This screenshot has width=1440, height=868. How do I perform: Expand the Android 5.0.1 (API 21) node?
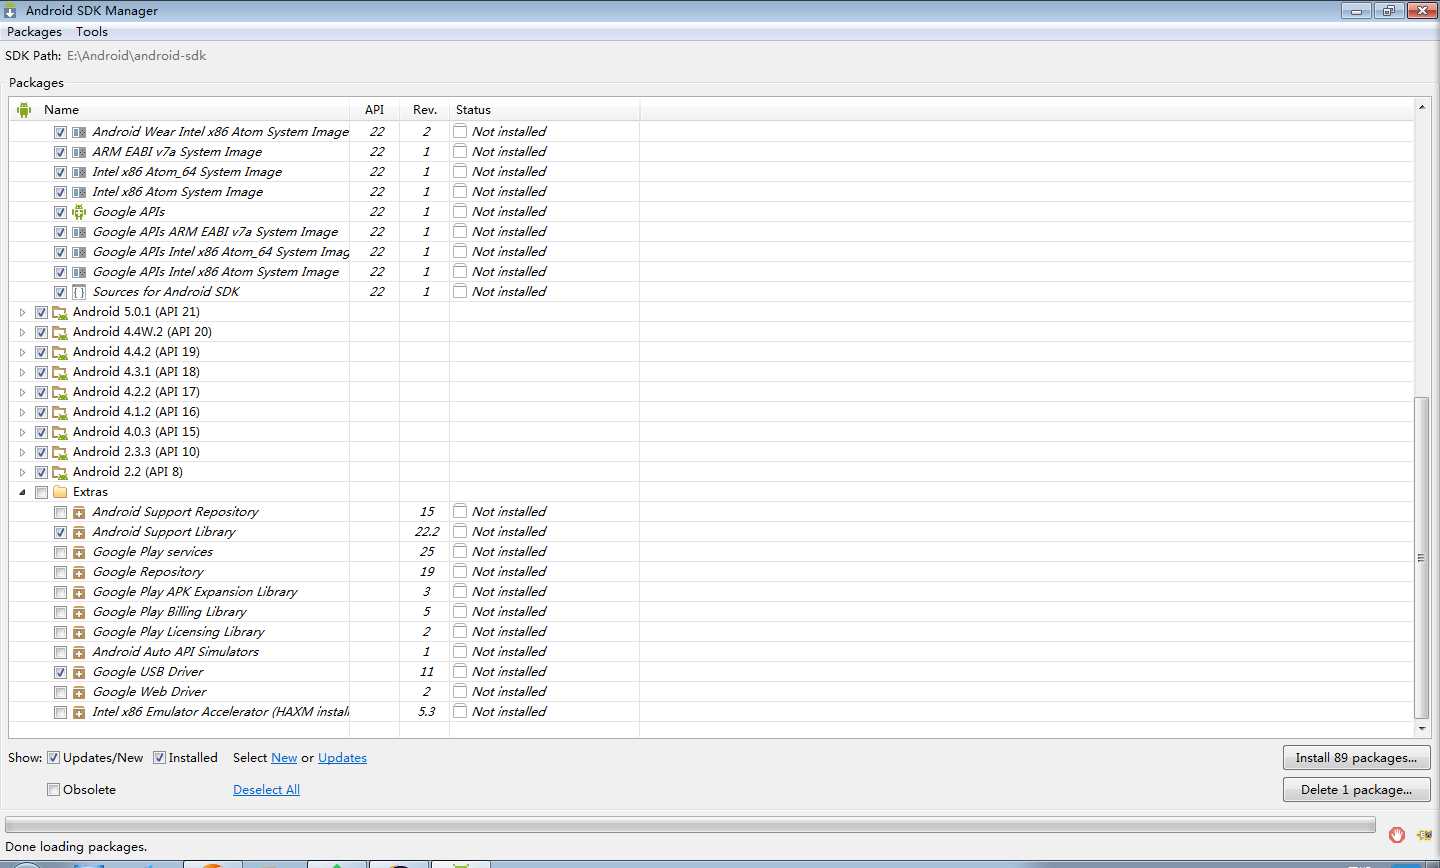point(22,312)
